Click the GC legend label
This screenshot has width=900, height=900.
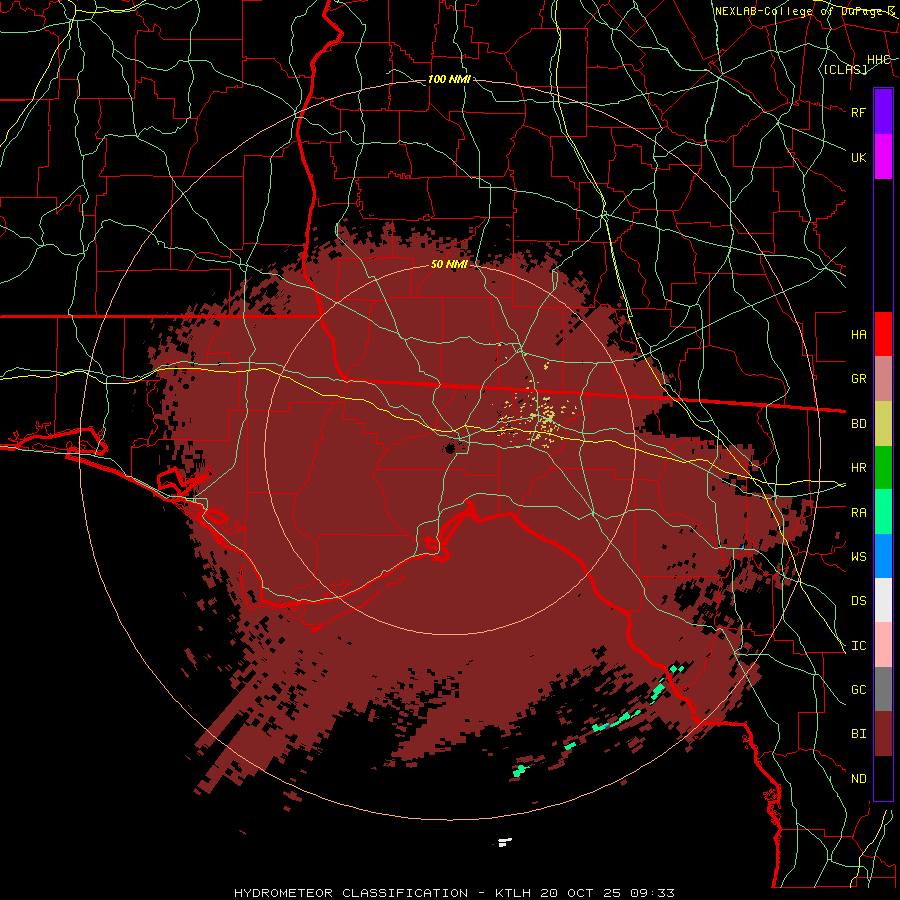[x=858, y=689]
